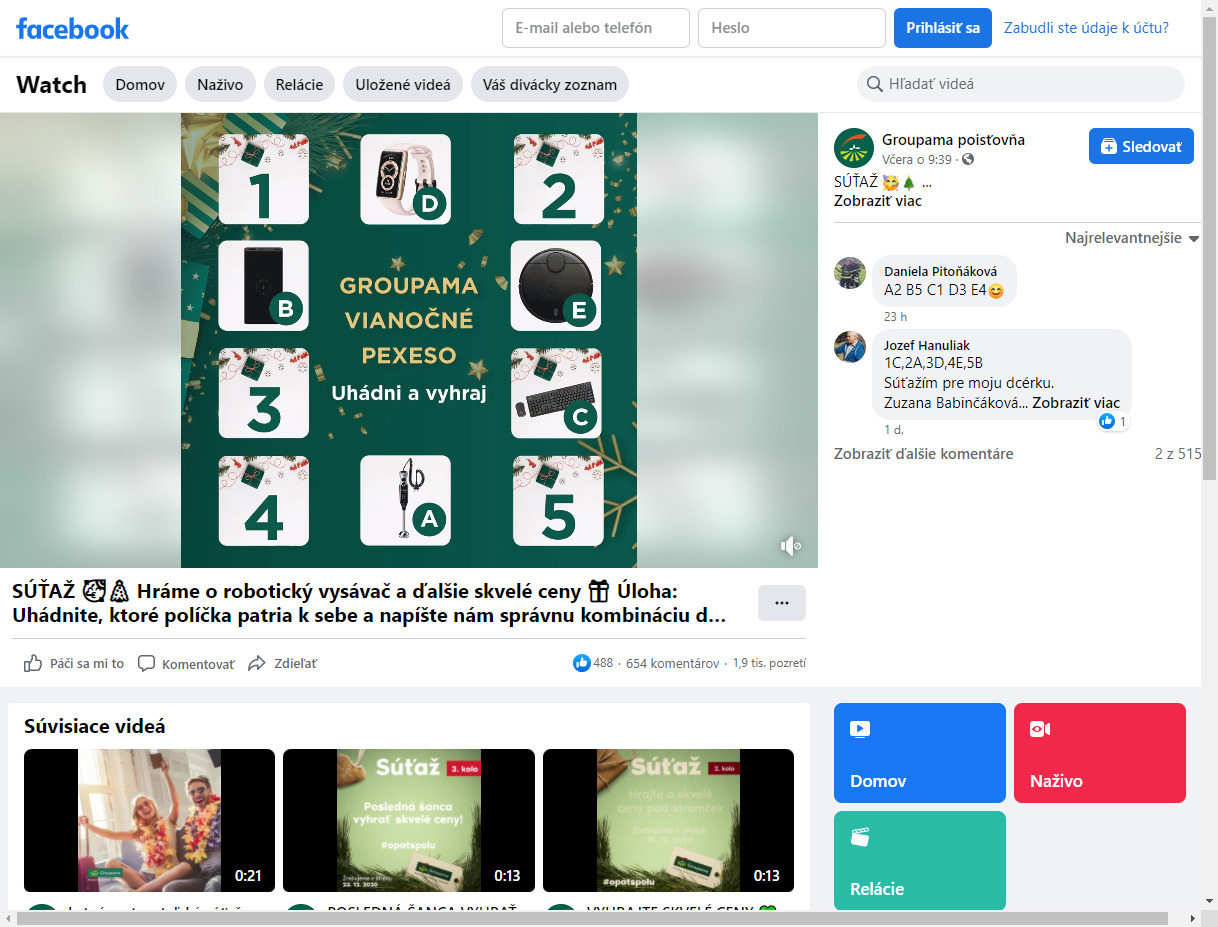Open the Najrelevantnejšie comment sort dropdown
Screen dimensions: 1218x927
click(1132, 238)
